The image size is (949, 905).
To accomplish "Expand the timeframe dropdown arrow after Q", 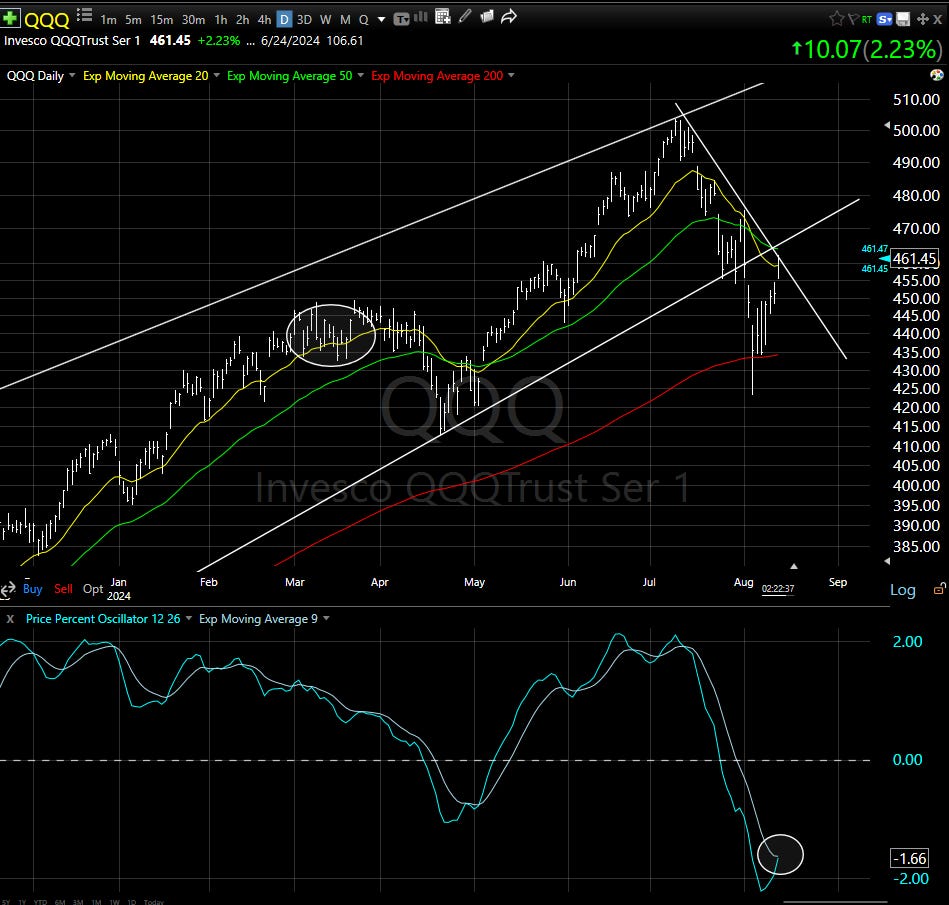I will coord(381,20).
